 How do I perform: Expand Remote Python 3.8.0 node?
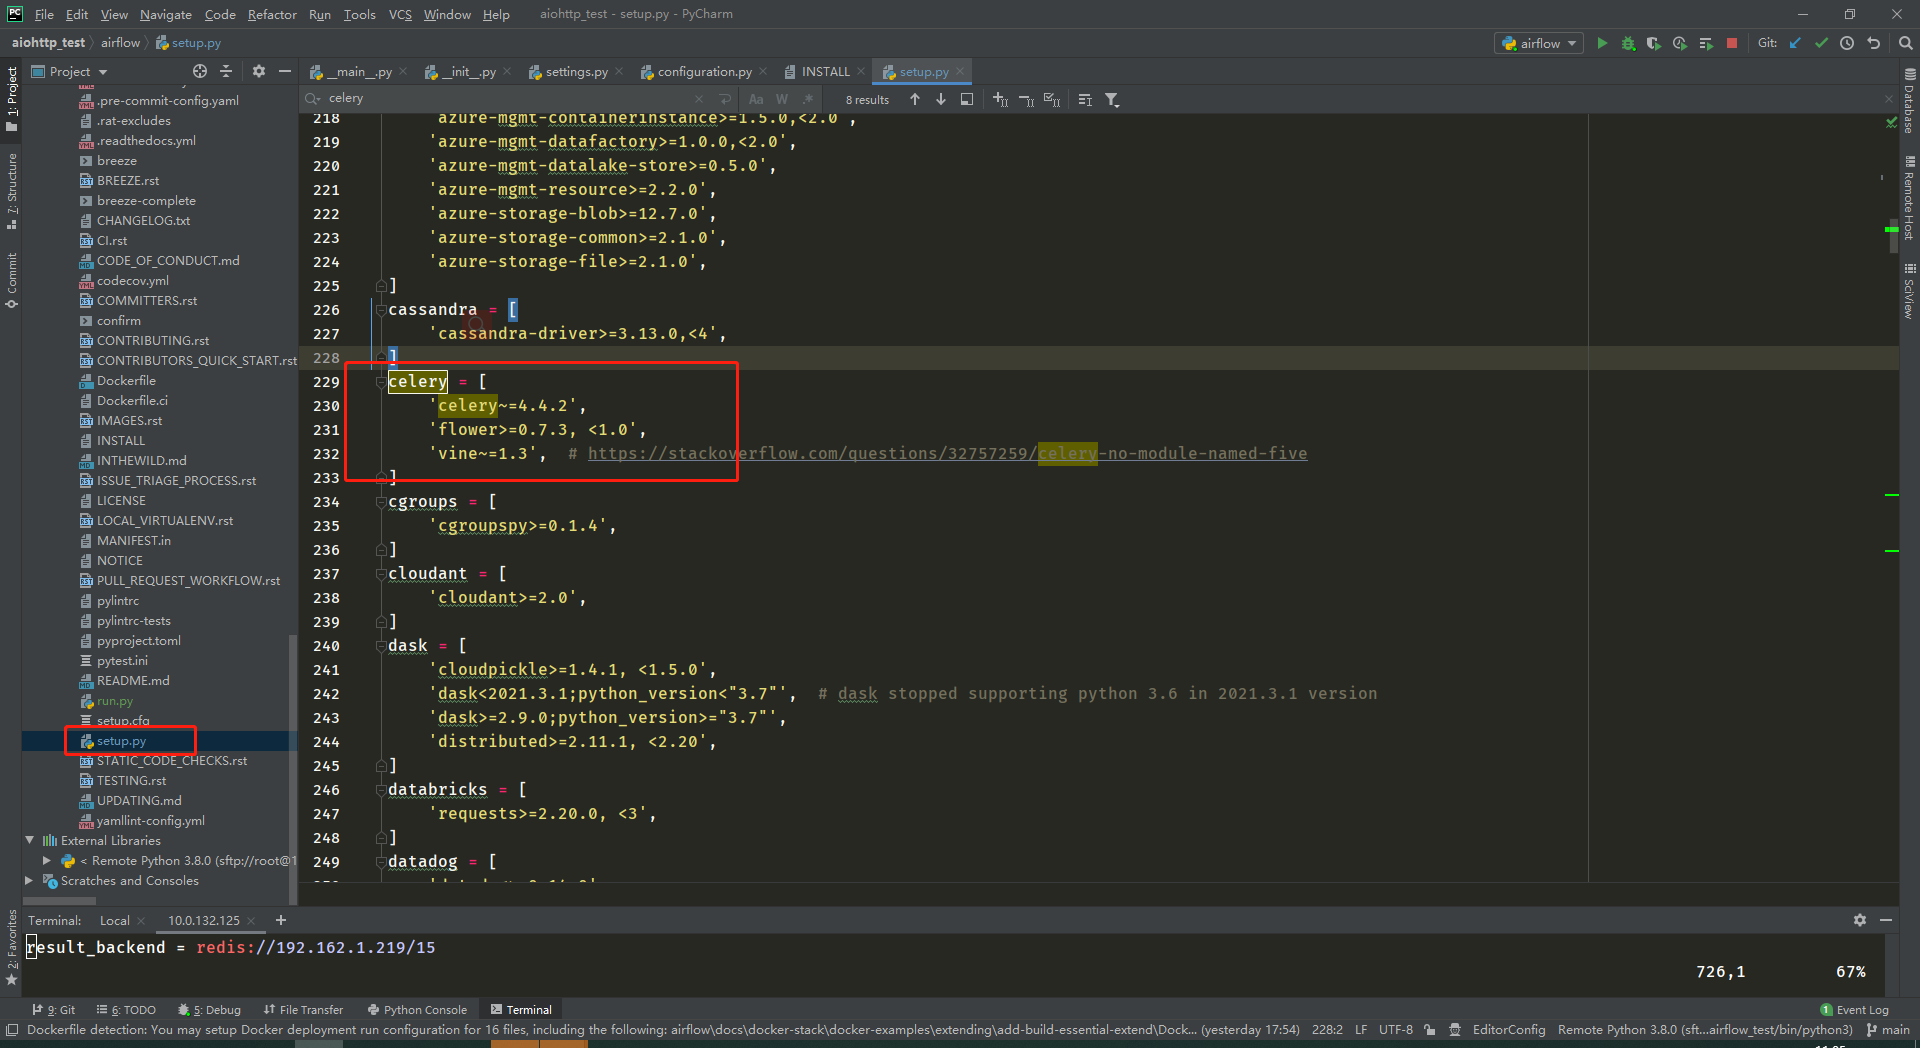click(x=47, y=860)
